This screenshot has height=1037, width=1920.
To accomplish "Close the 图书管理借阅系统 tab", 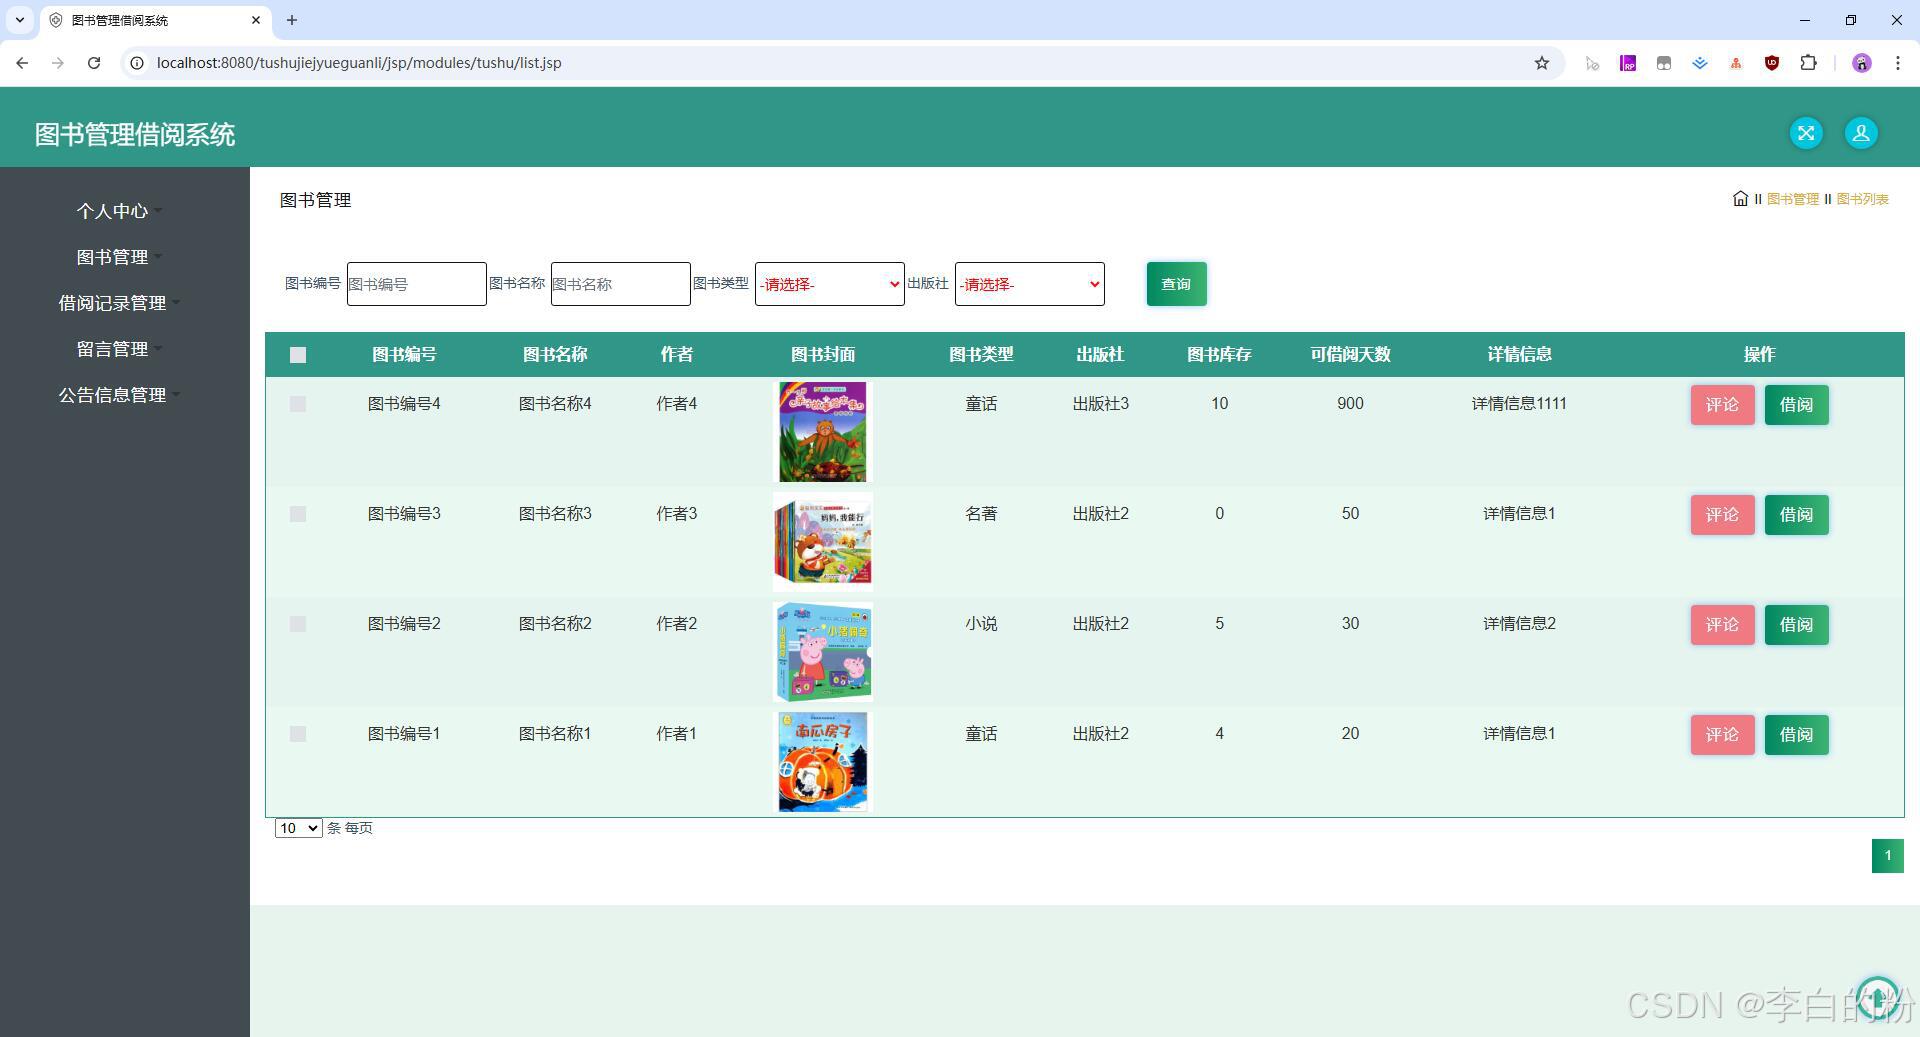I will (x=256, y=20).
